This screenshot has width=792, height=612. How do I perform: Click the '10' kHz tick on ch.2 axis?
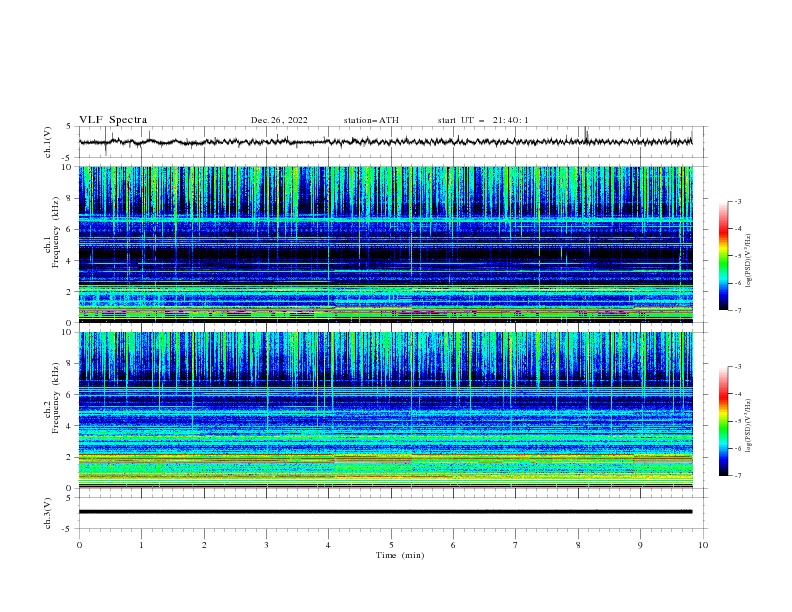click(69, 332)
